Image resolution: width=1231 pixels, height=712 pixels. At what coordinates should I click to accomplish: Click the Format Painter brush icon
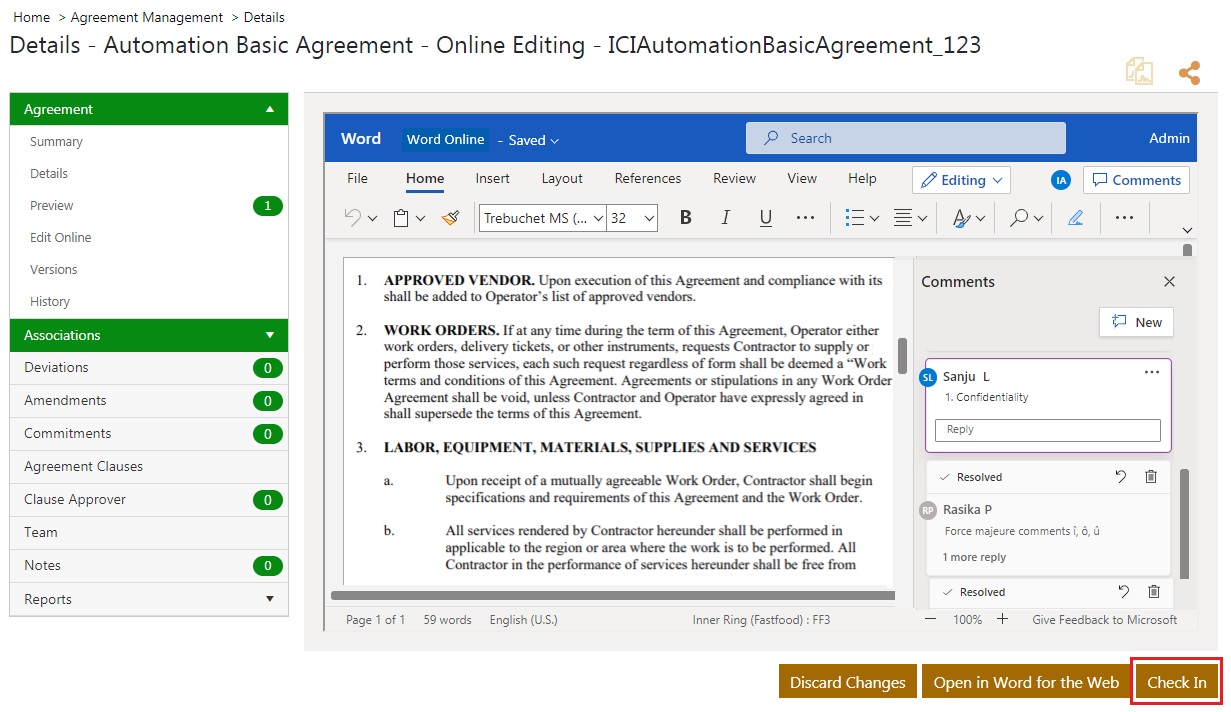pyautogui.click(x=450, y=218)
